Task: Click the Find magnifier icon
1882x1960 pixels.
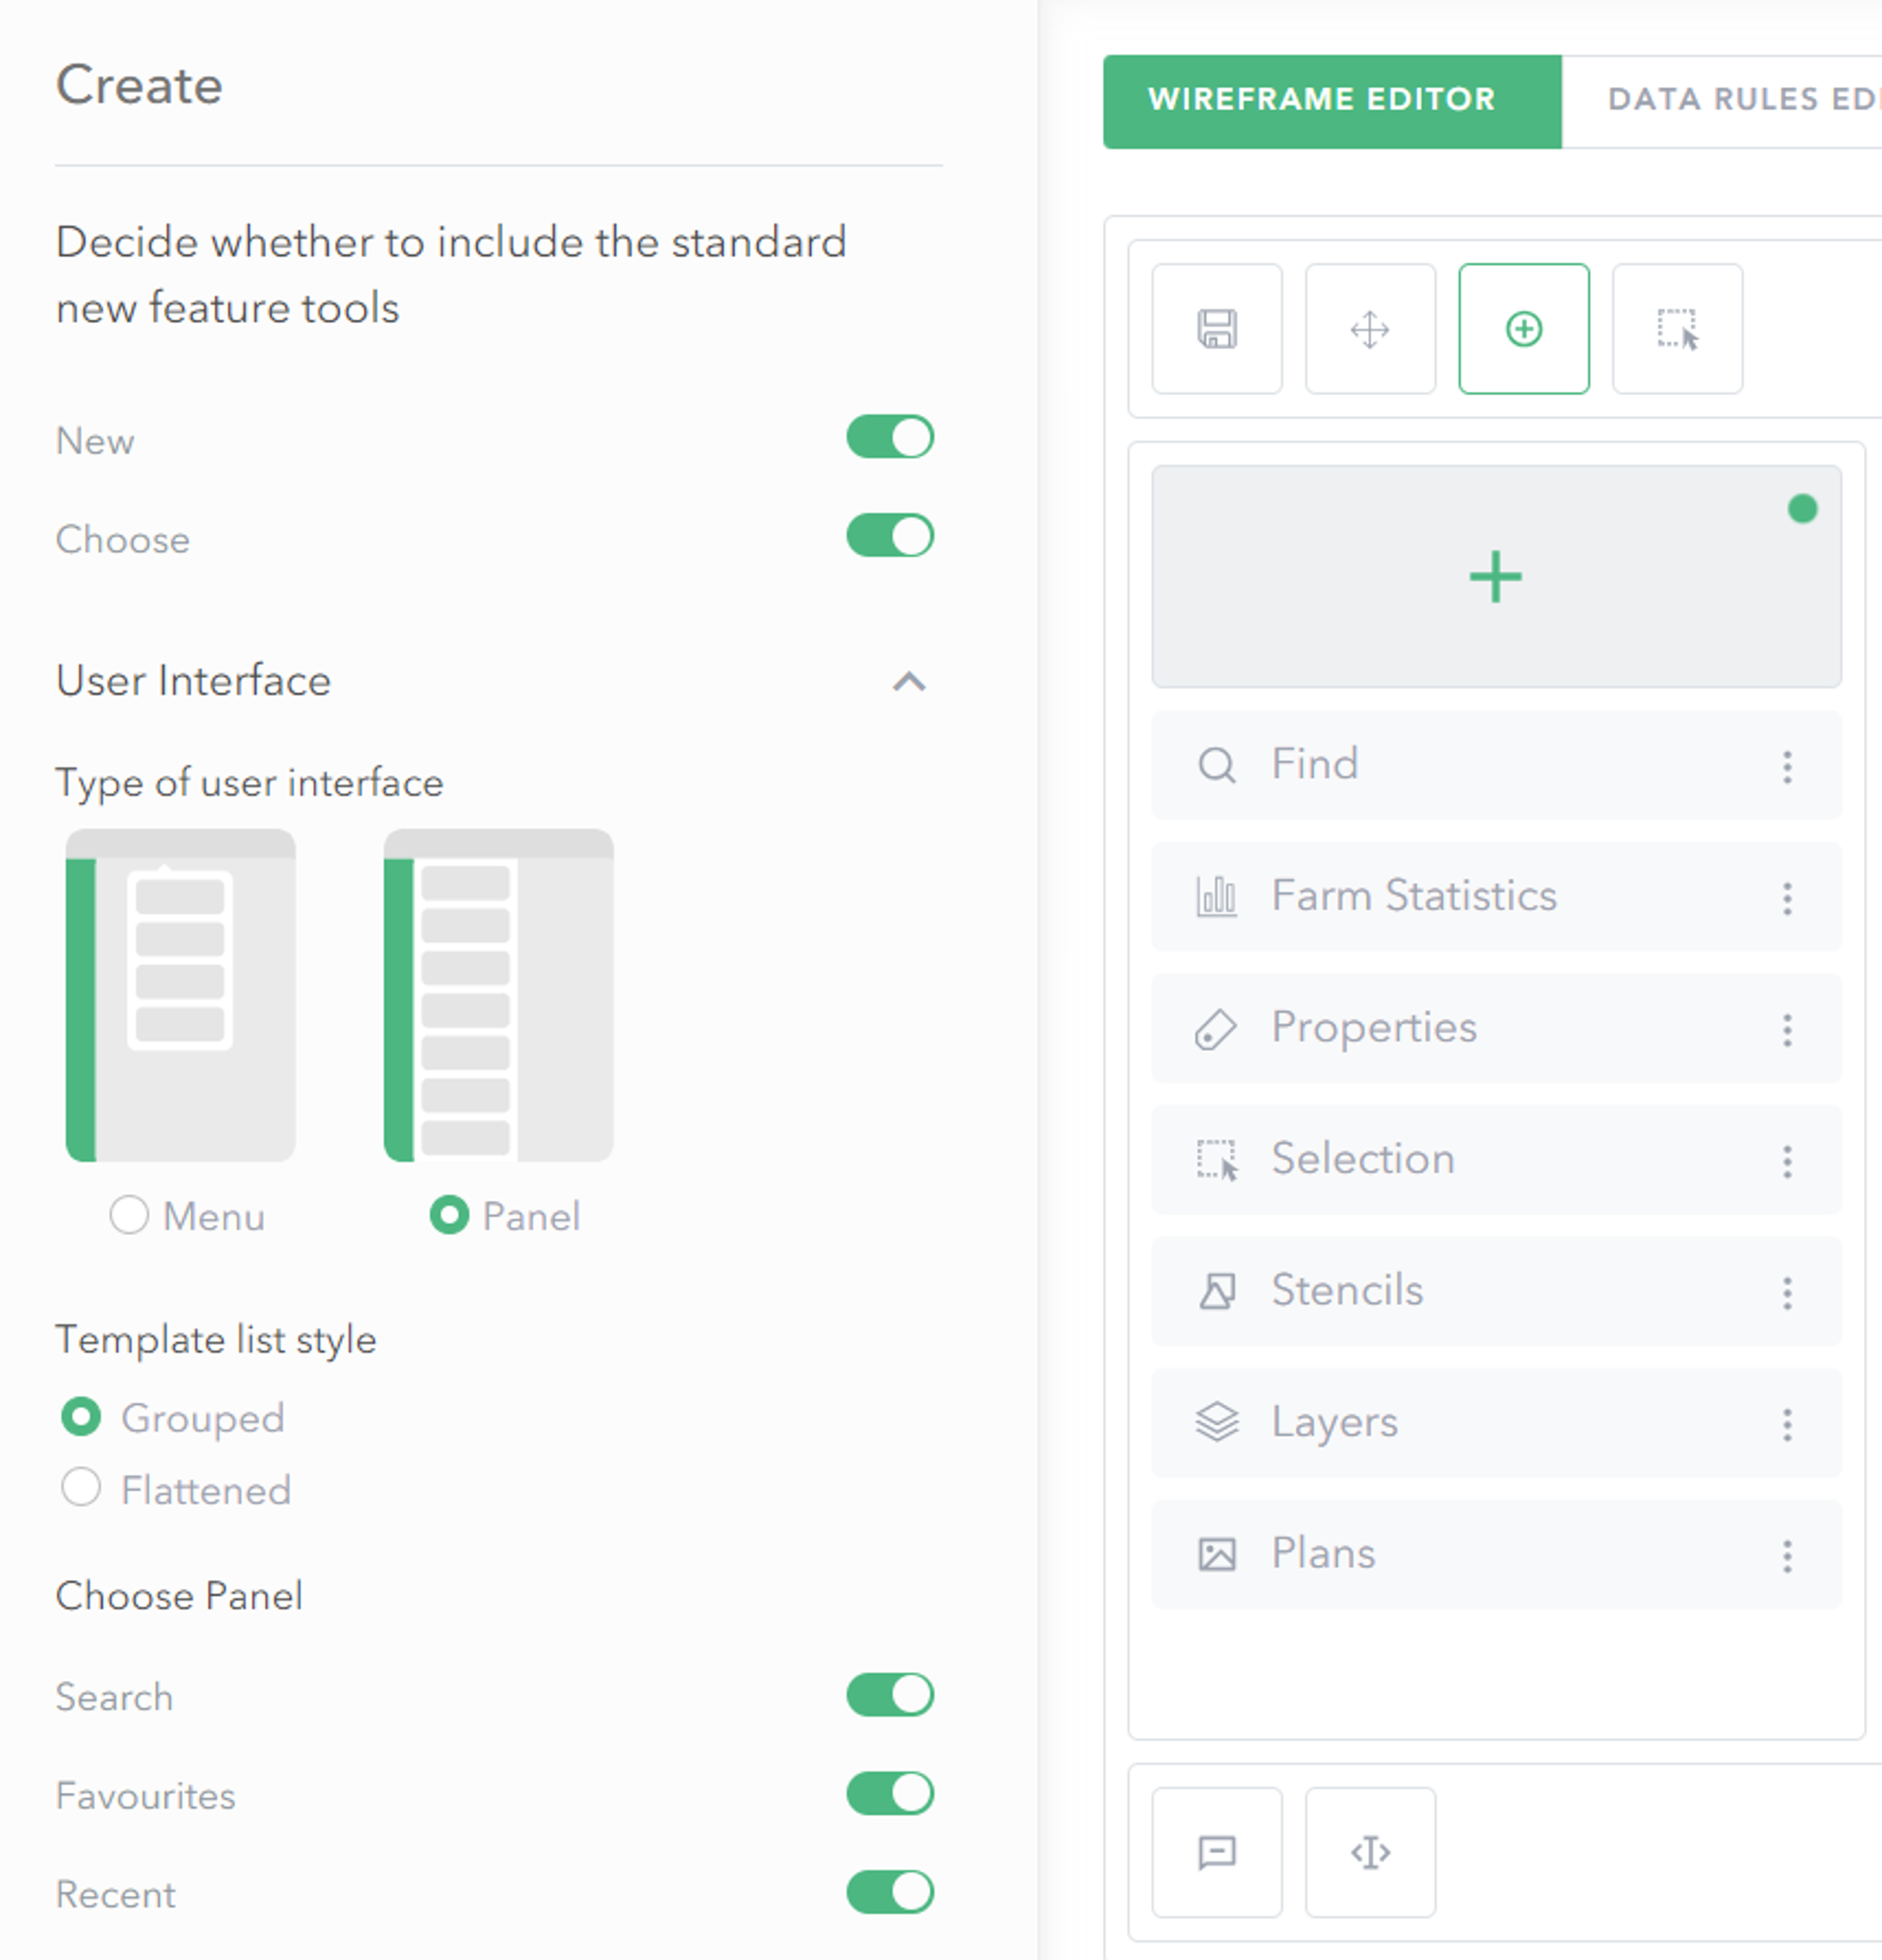Action: click(x=1217, y=766)
